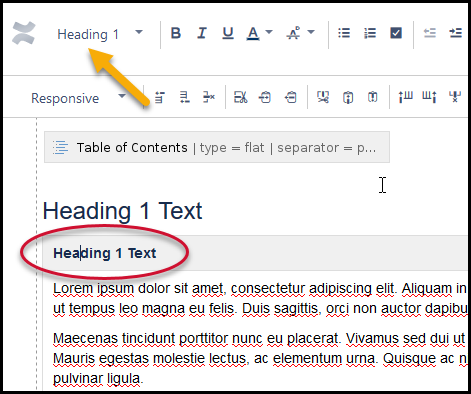The image size is (471, 394).
Task: Cut the table column
Action: pos(323,97)
